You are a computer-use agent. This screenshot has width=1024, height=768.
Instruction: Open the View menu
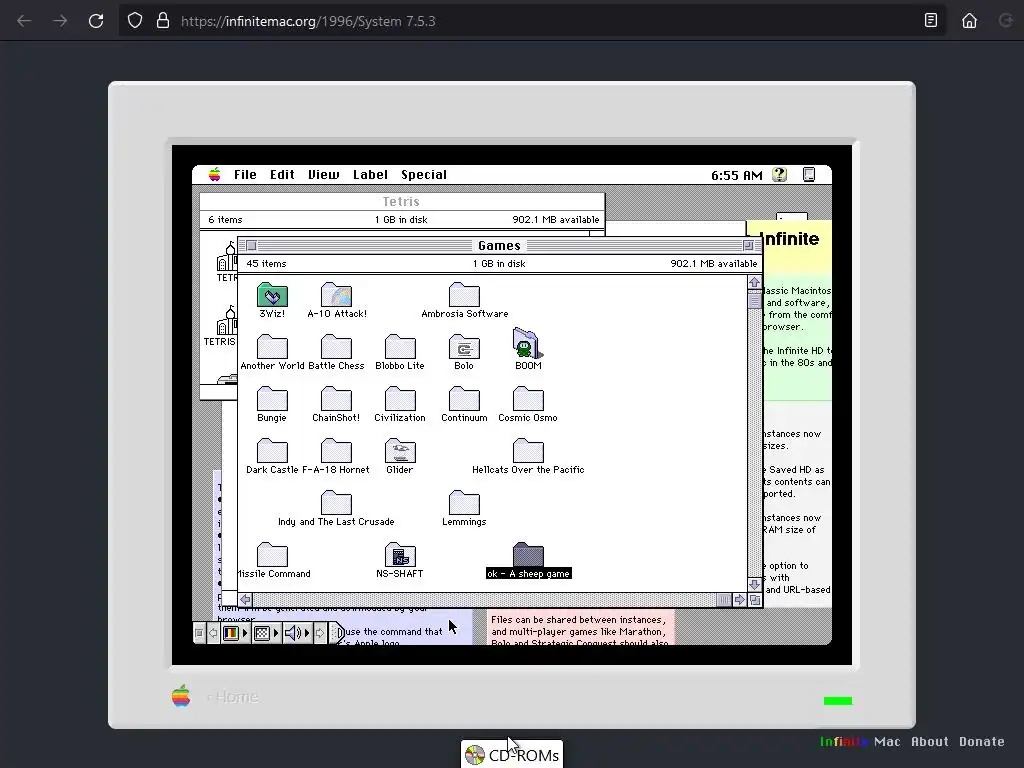pos(324,174)
